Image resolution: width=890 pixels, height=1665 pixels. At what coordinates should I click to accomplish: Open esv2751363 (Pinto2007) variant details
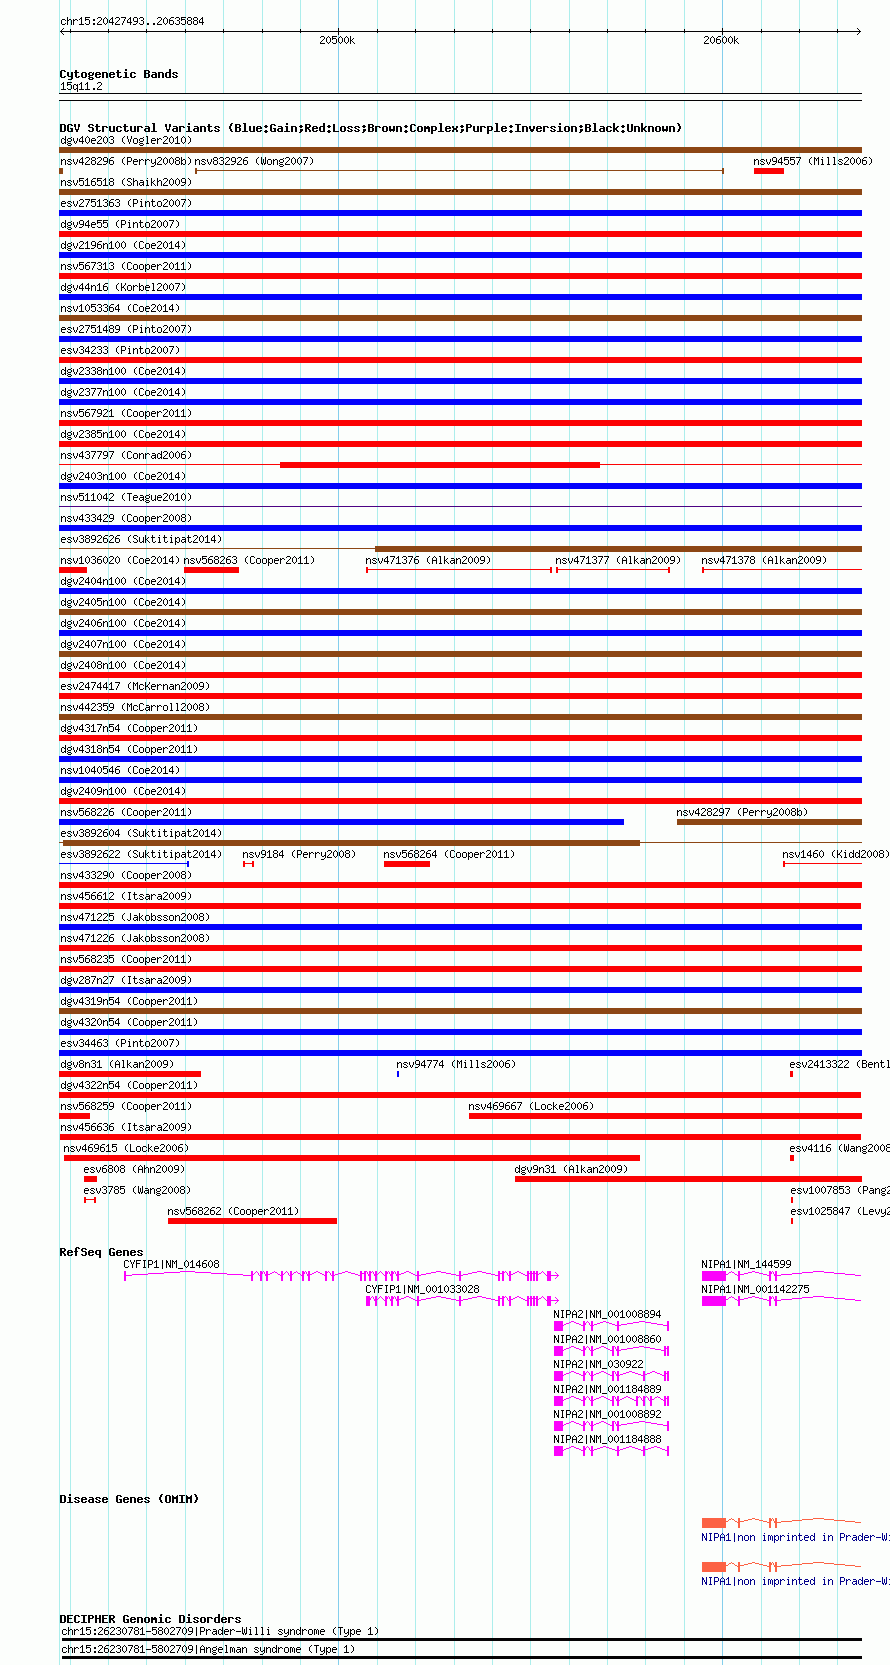(x=125, y=203)
